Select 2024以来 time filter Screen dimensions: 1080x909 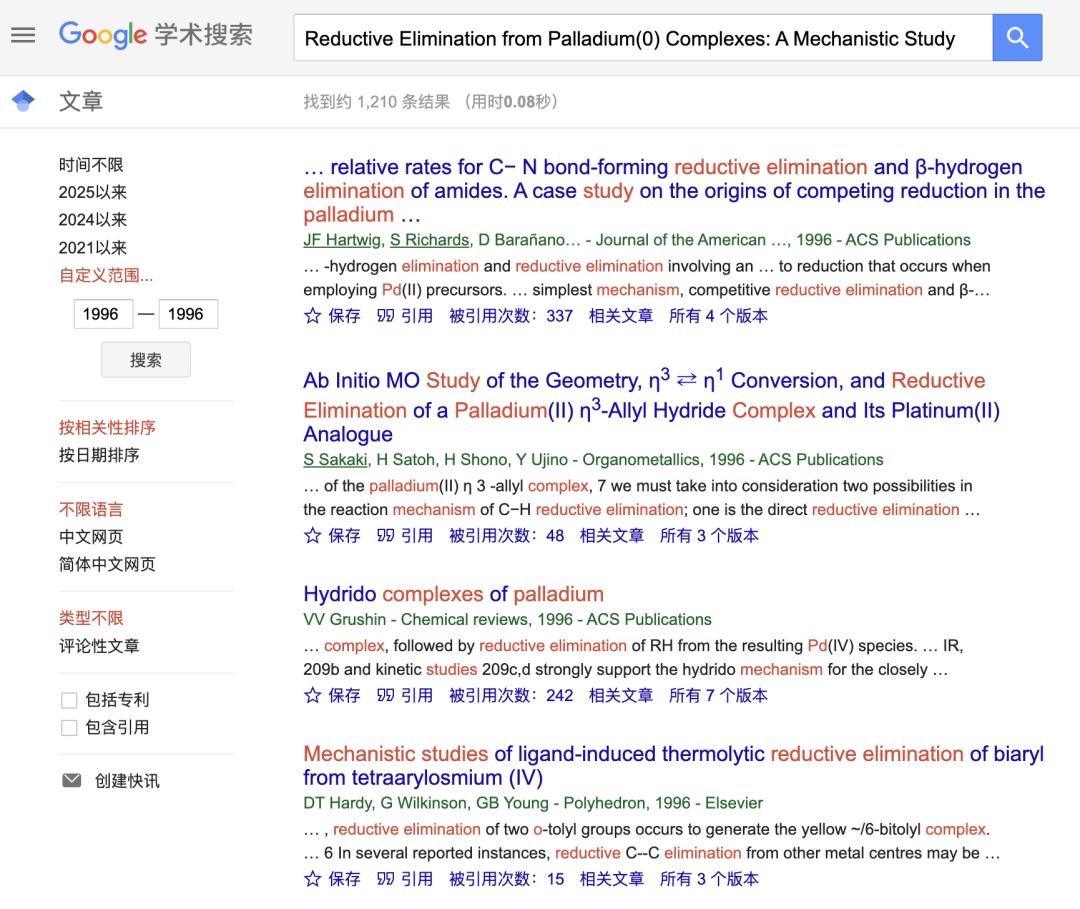[93, 220]
